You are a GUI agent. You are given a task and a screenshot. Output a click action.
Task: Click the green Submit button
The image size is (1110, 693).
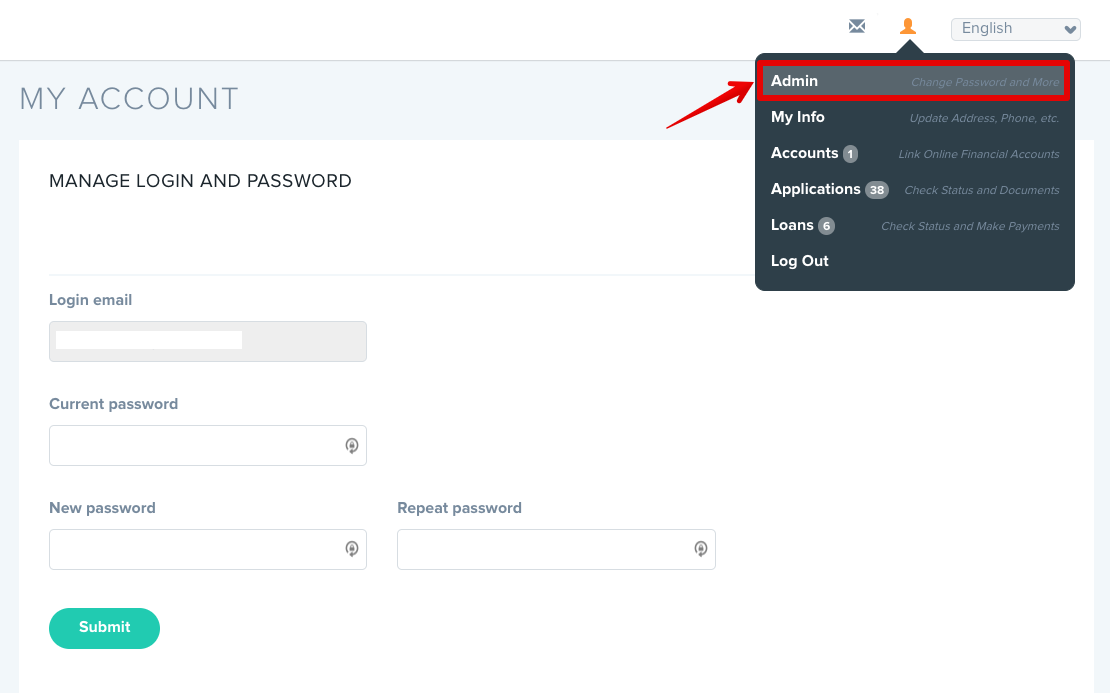click(x=104, y=628)
